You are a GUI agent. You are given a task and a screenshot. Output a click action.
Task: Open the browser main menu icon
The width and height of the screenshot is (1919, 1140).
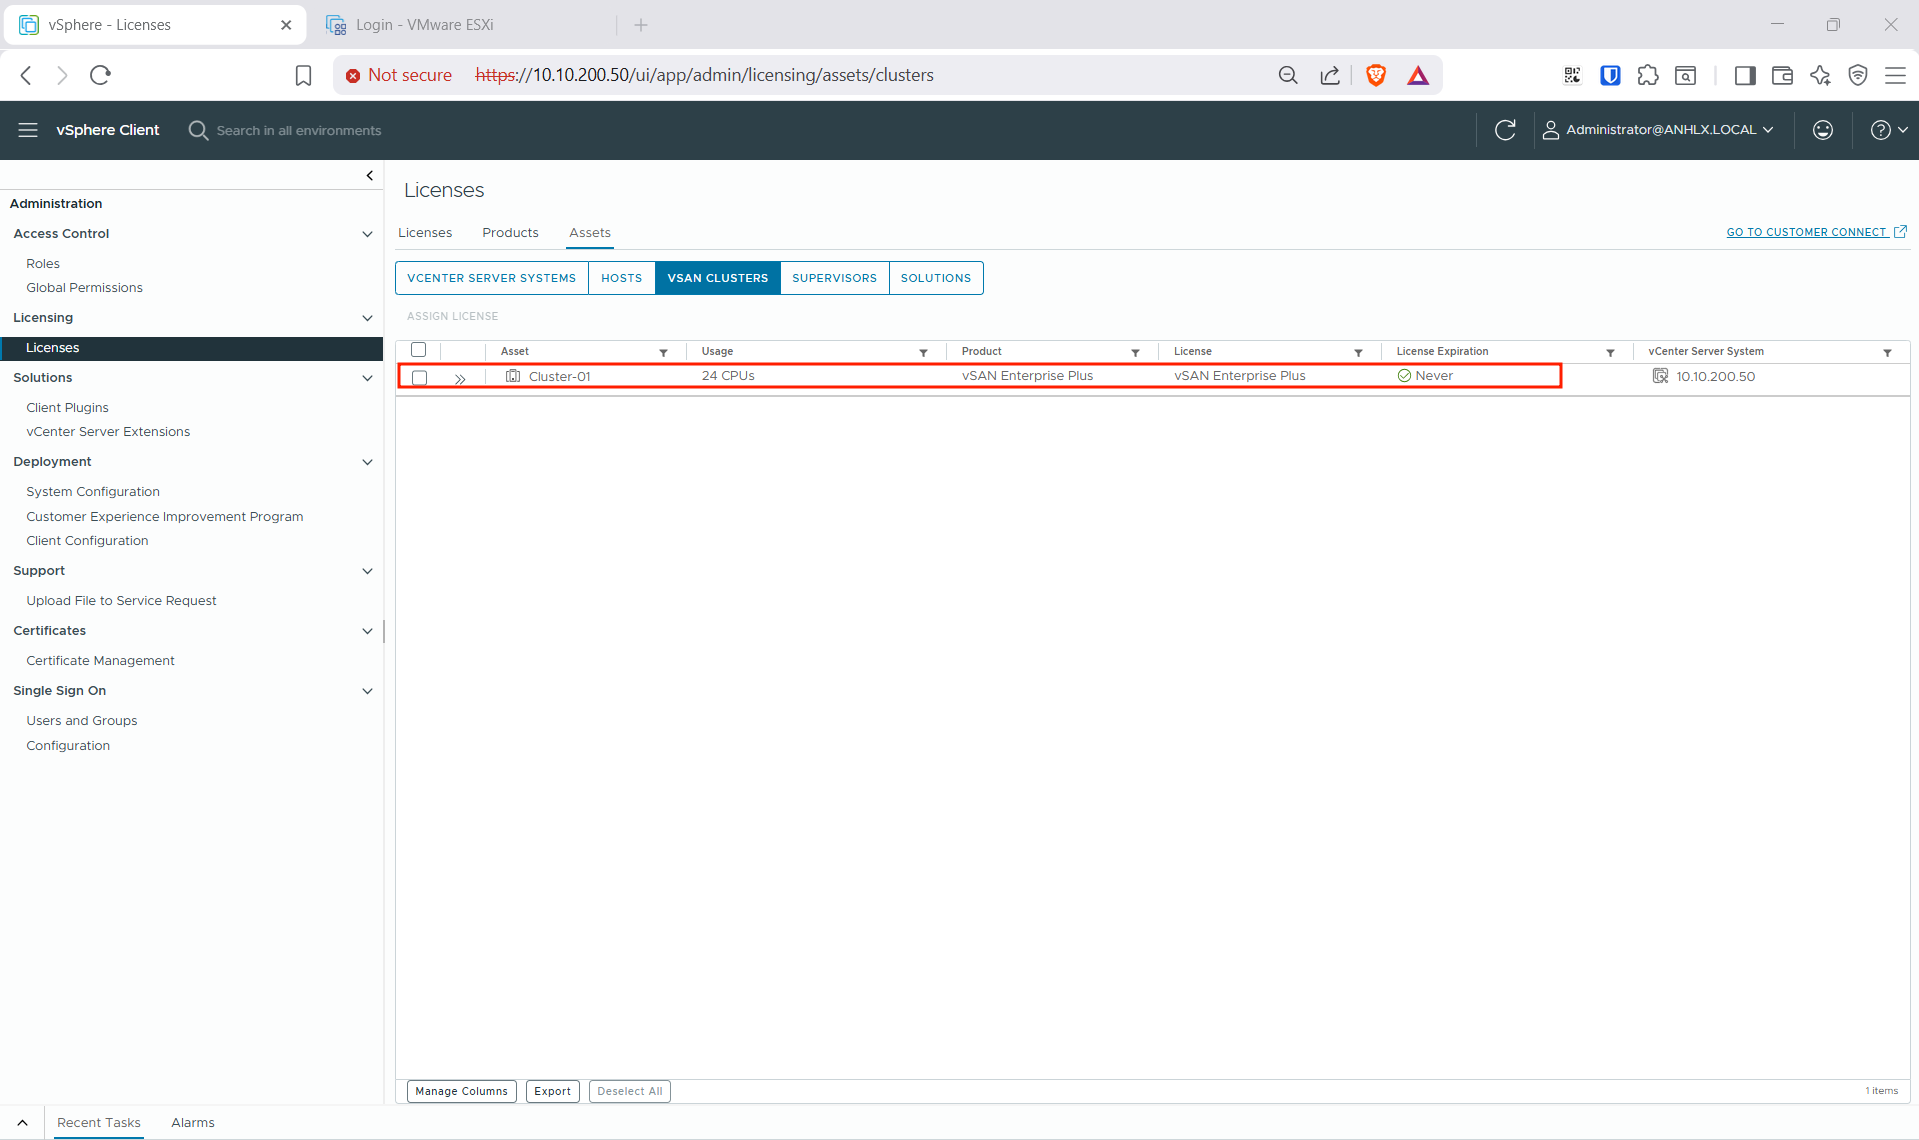click(1895, 75)
